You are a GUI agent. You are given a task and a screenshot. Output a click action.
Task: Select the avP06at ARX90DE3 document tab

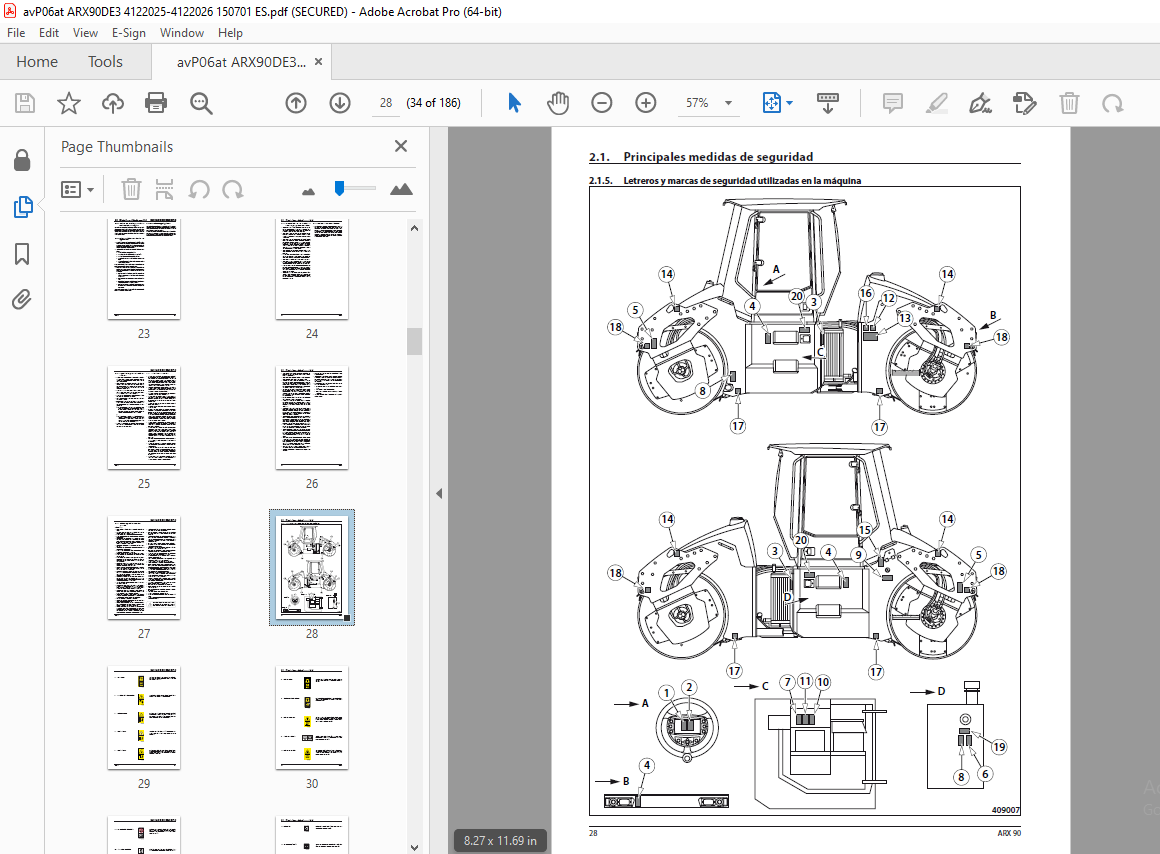[x=241, y=62]
